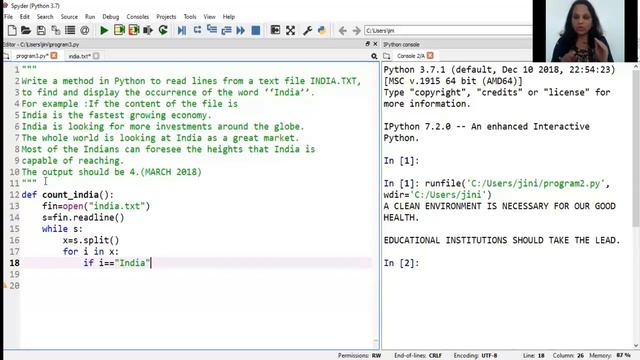Open the View menu
640x360 pixels.
209,17
